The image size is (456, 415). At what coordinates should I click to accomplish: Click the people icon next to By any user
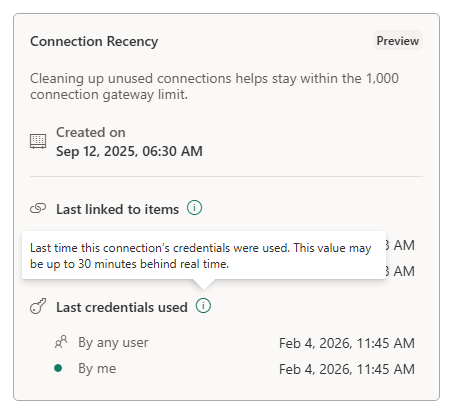click(61, 342)
